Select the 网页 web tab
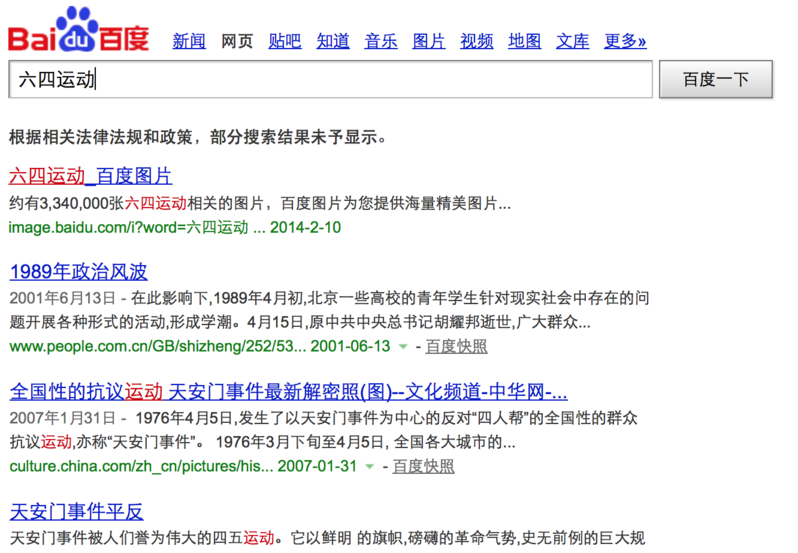 tap(237, 41)
